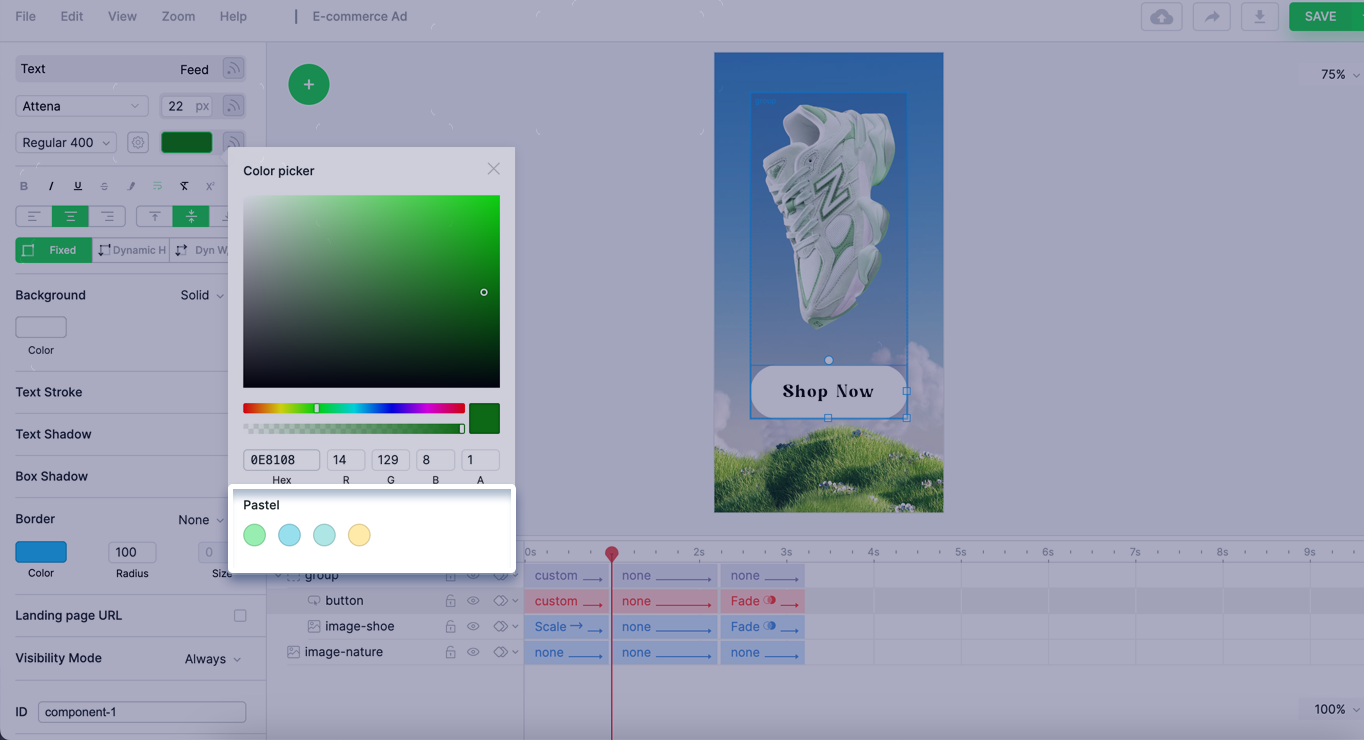Pick the pastel green swatch

click(255, 535)
